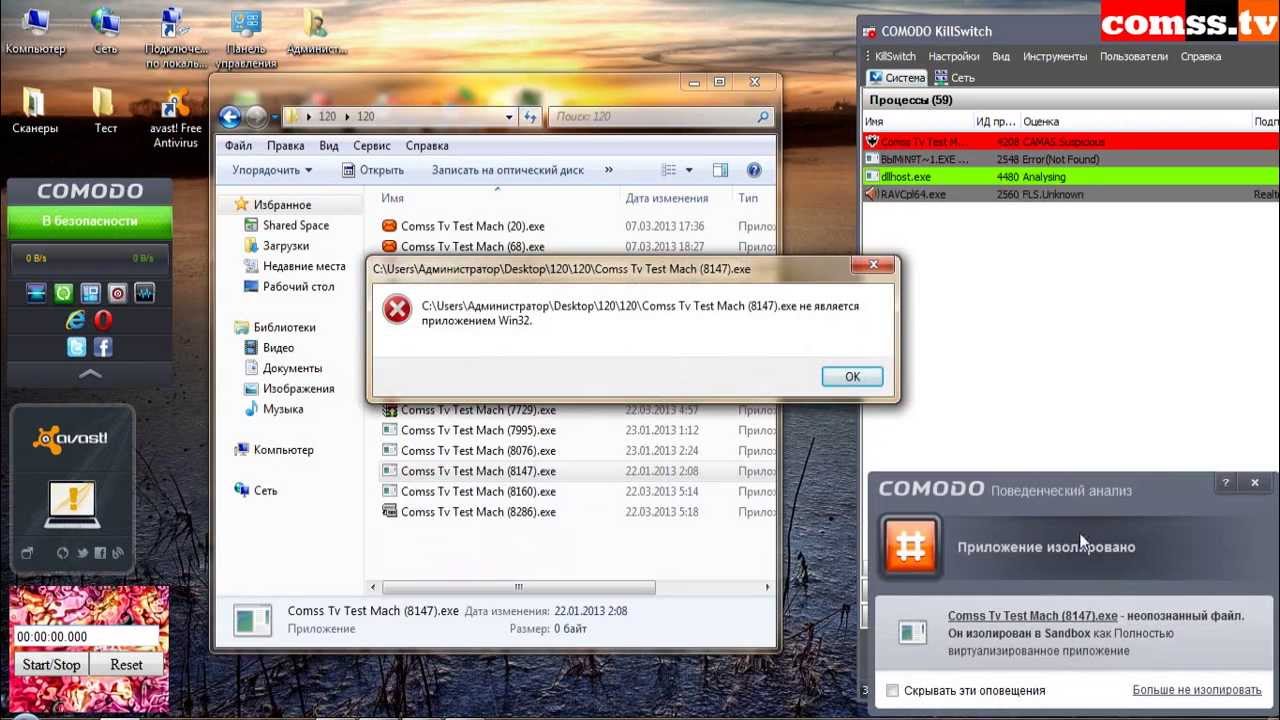Click the Избранное star in navigation pane
Image resolution: width=1280 pixels, height=720 pixels.
pyautogui.click(x=241, y=205)
